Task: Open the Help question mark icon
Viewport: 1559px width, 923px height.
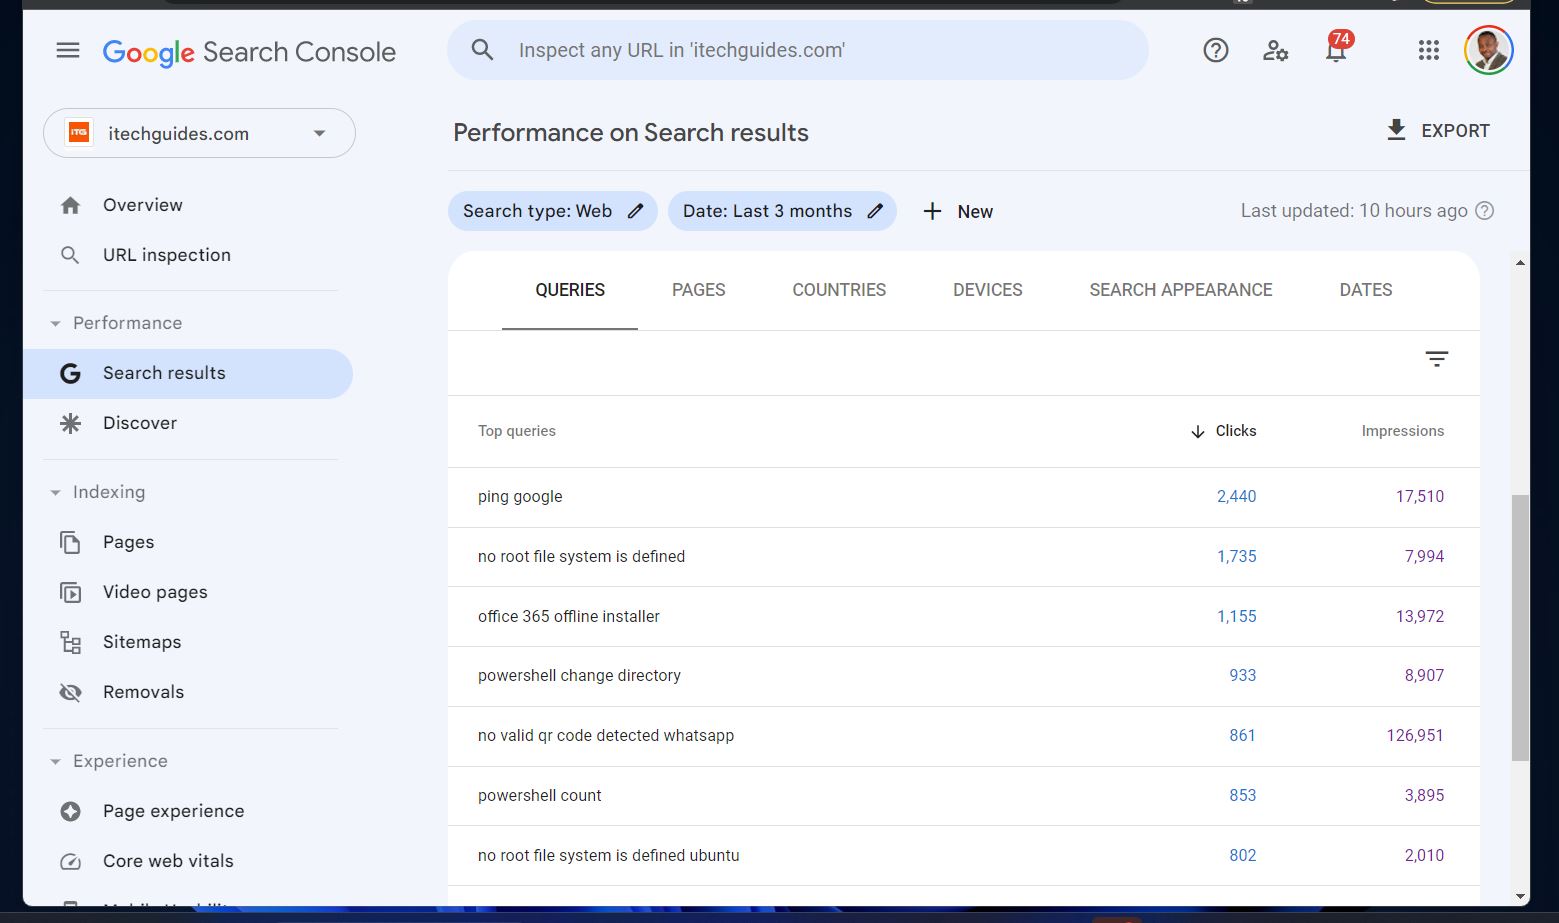Action: (x=1215, y=50)
